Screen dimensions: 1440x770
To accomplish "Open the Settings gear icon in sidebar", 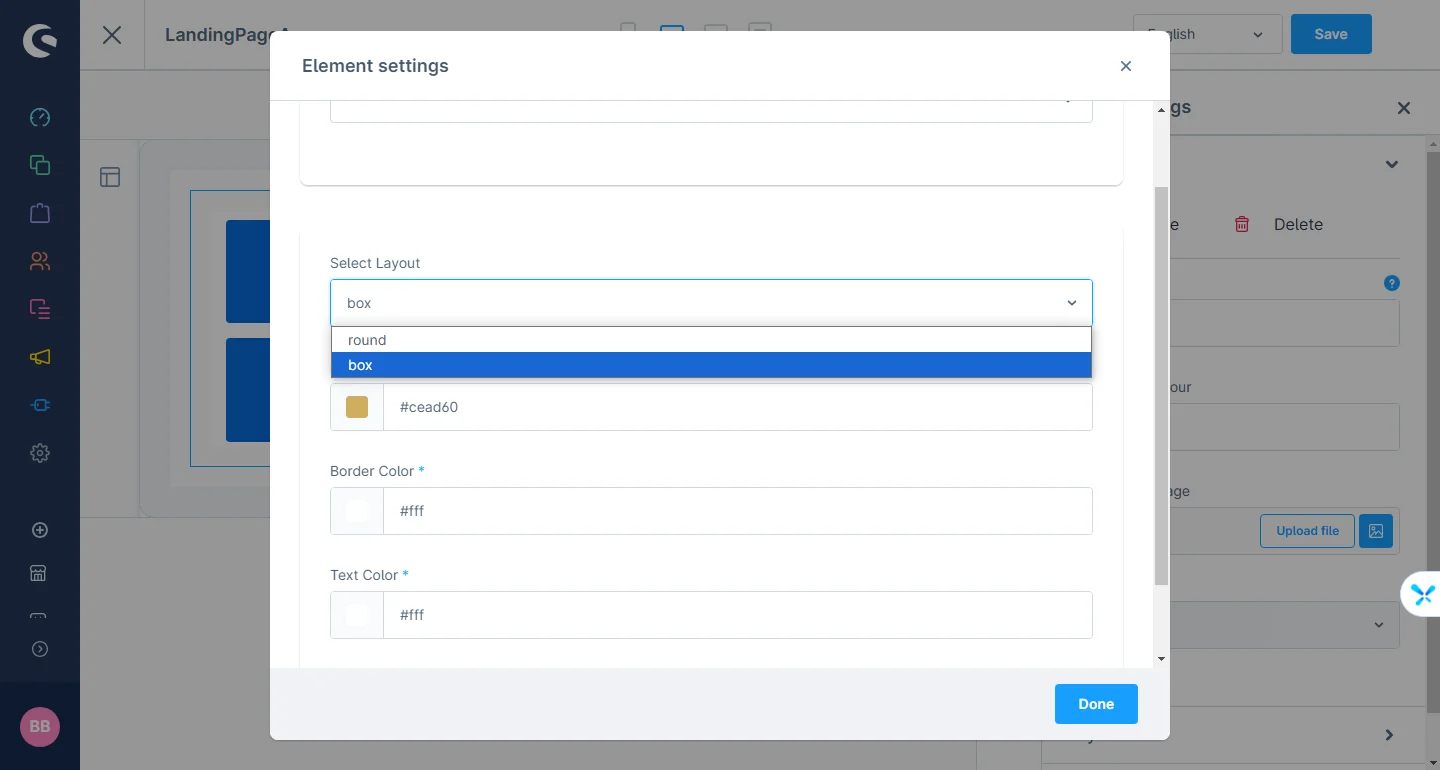I will point(40,453).
